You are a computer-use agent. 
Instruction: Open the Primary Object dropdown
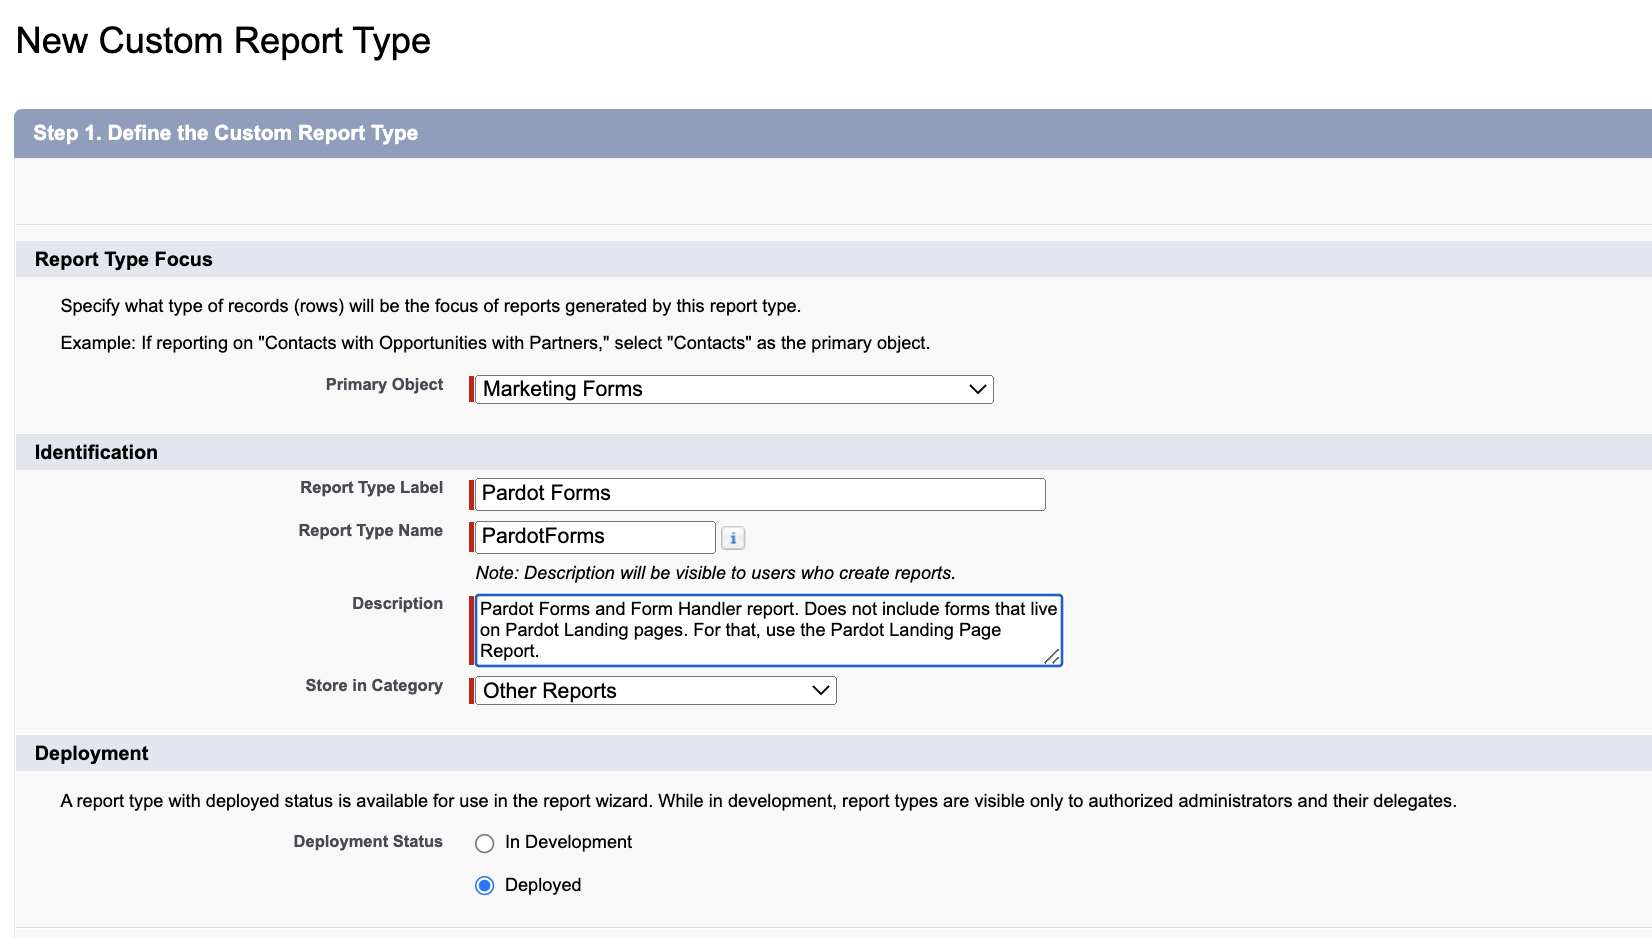(x=732, y=389)
